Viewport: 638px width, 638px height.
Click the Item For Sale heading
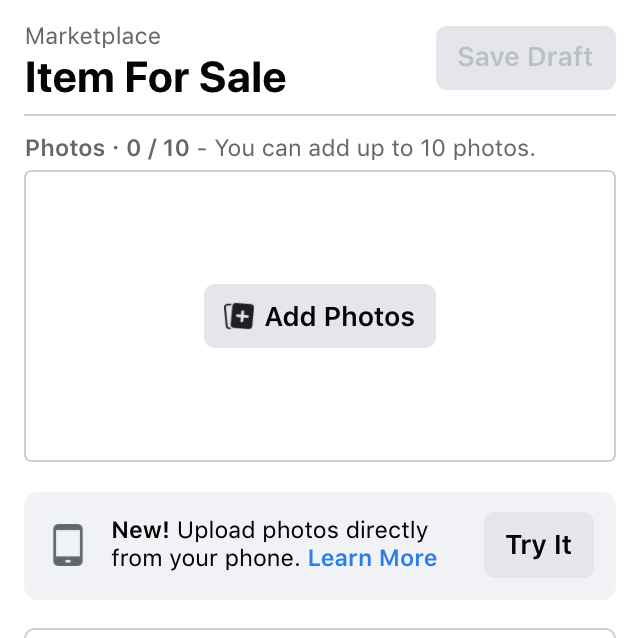[156, 78]
